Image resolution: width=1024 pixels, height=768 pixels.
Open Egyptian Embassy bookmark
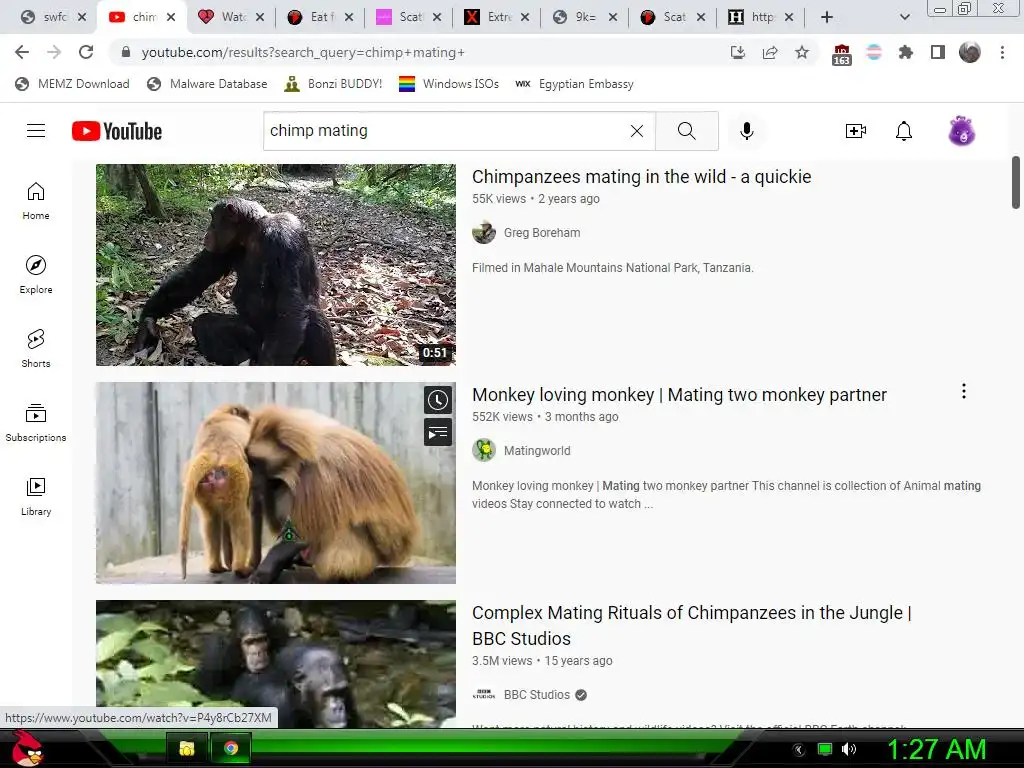574,84
